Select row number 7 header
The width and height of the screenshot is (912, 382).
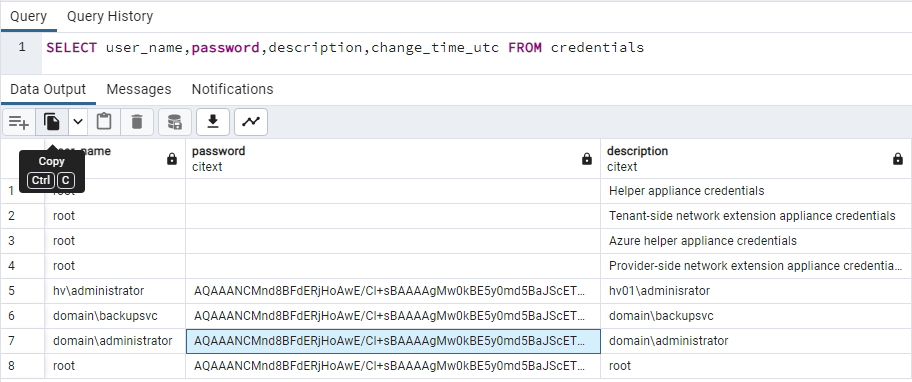pyautogui.click(x=23, y=341)
